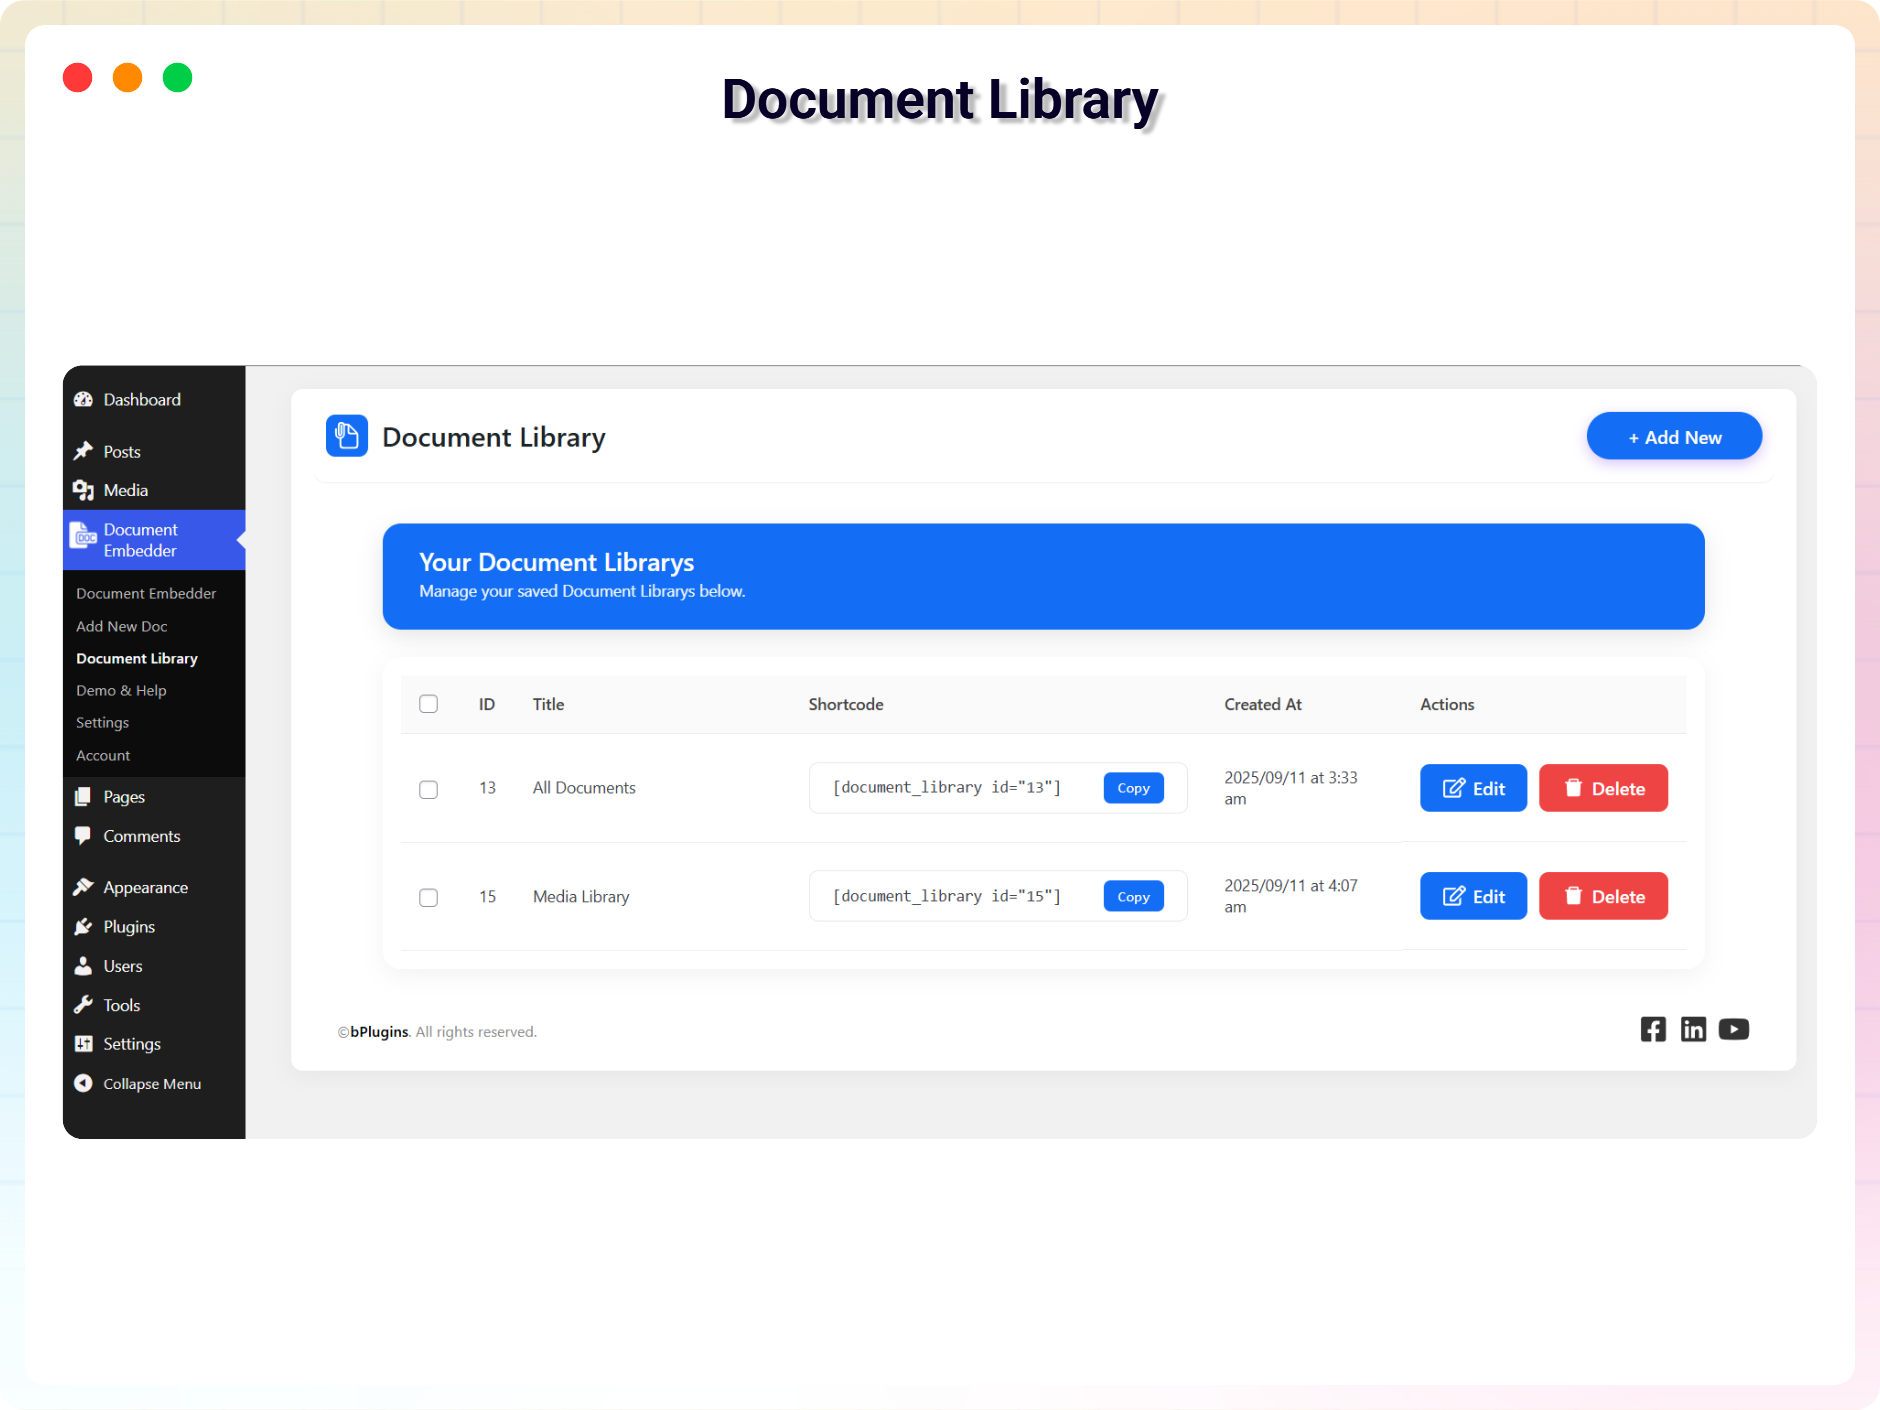The height and width of the screenshot is (1410, 1880).
Task: Click date 2025/09/11 at 4:07 am
Action: pos(1291,896)
